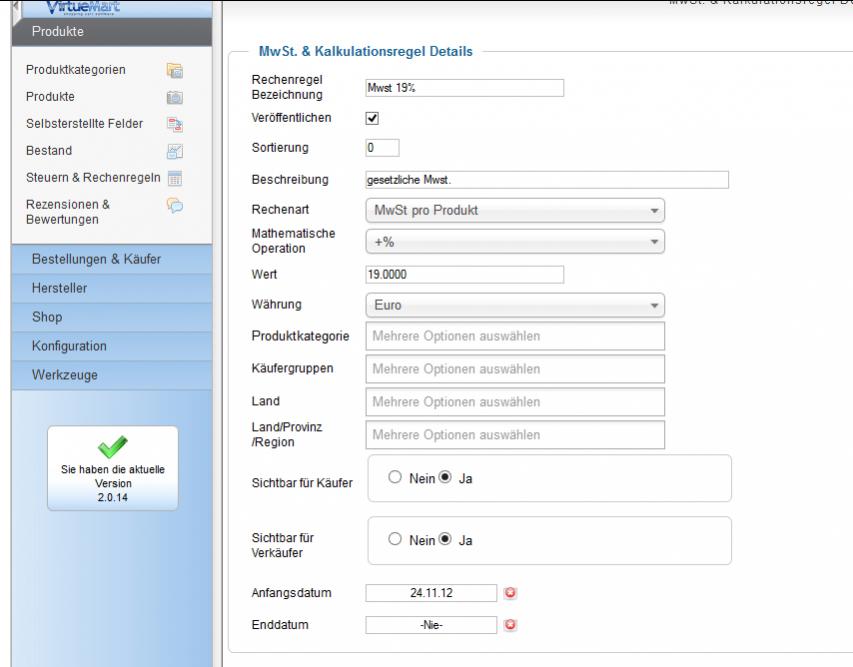This screenshot has height=667, width=853.
Task: Click the aktuelle Version 2.0.14 status button
Action: (x=113, y=468)
